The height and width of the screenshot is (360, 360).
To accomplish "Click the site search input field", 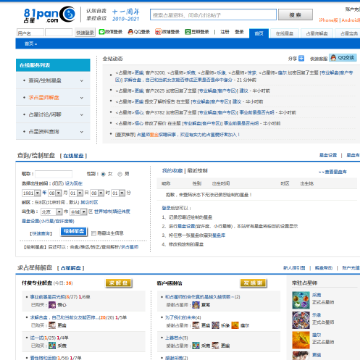I will (213, 15).
